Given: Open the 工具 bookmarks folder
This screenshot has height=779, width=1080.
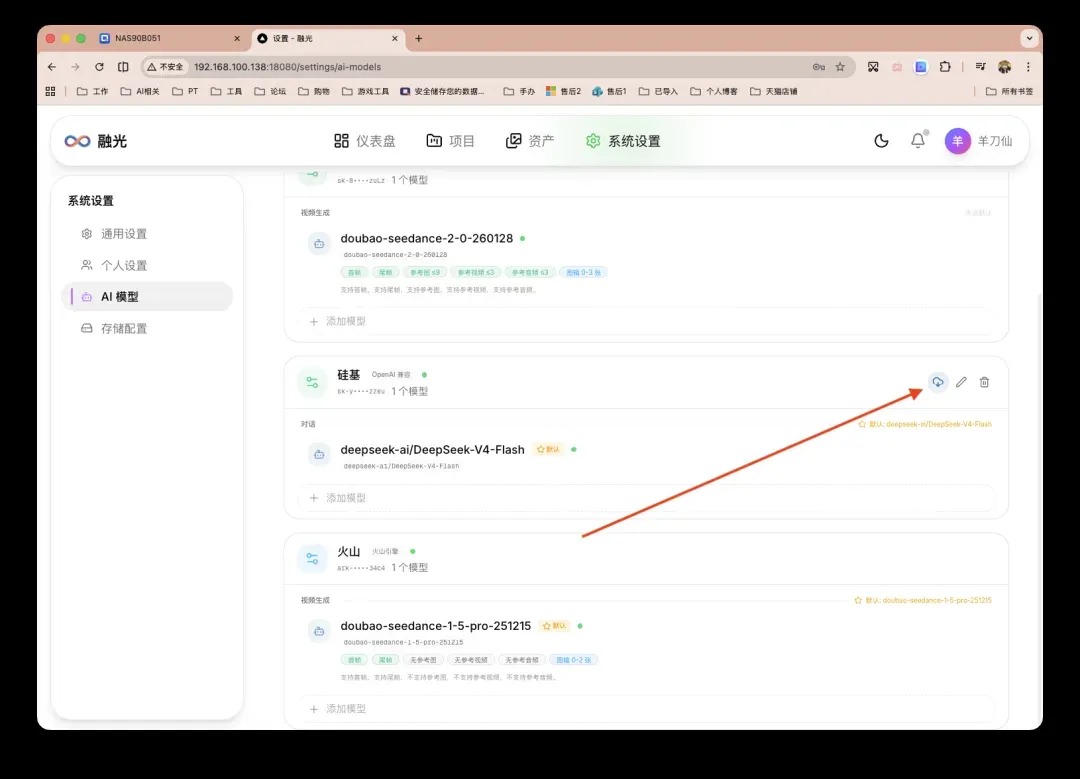Looking at the screenshot, I should coord(227,91).
